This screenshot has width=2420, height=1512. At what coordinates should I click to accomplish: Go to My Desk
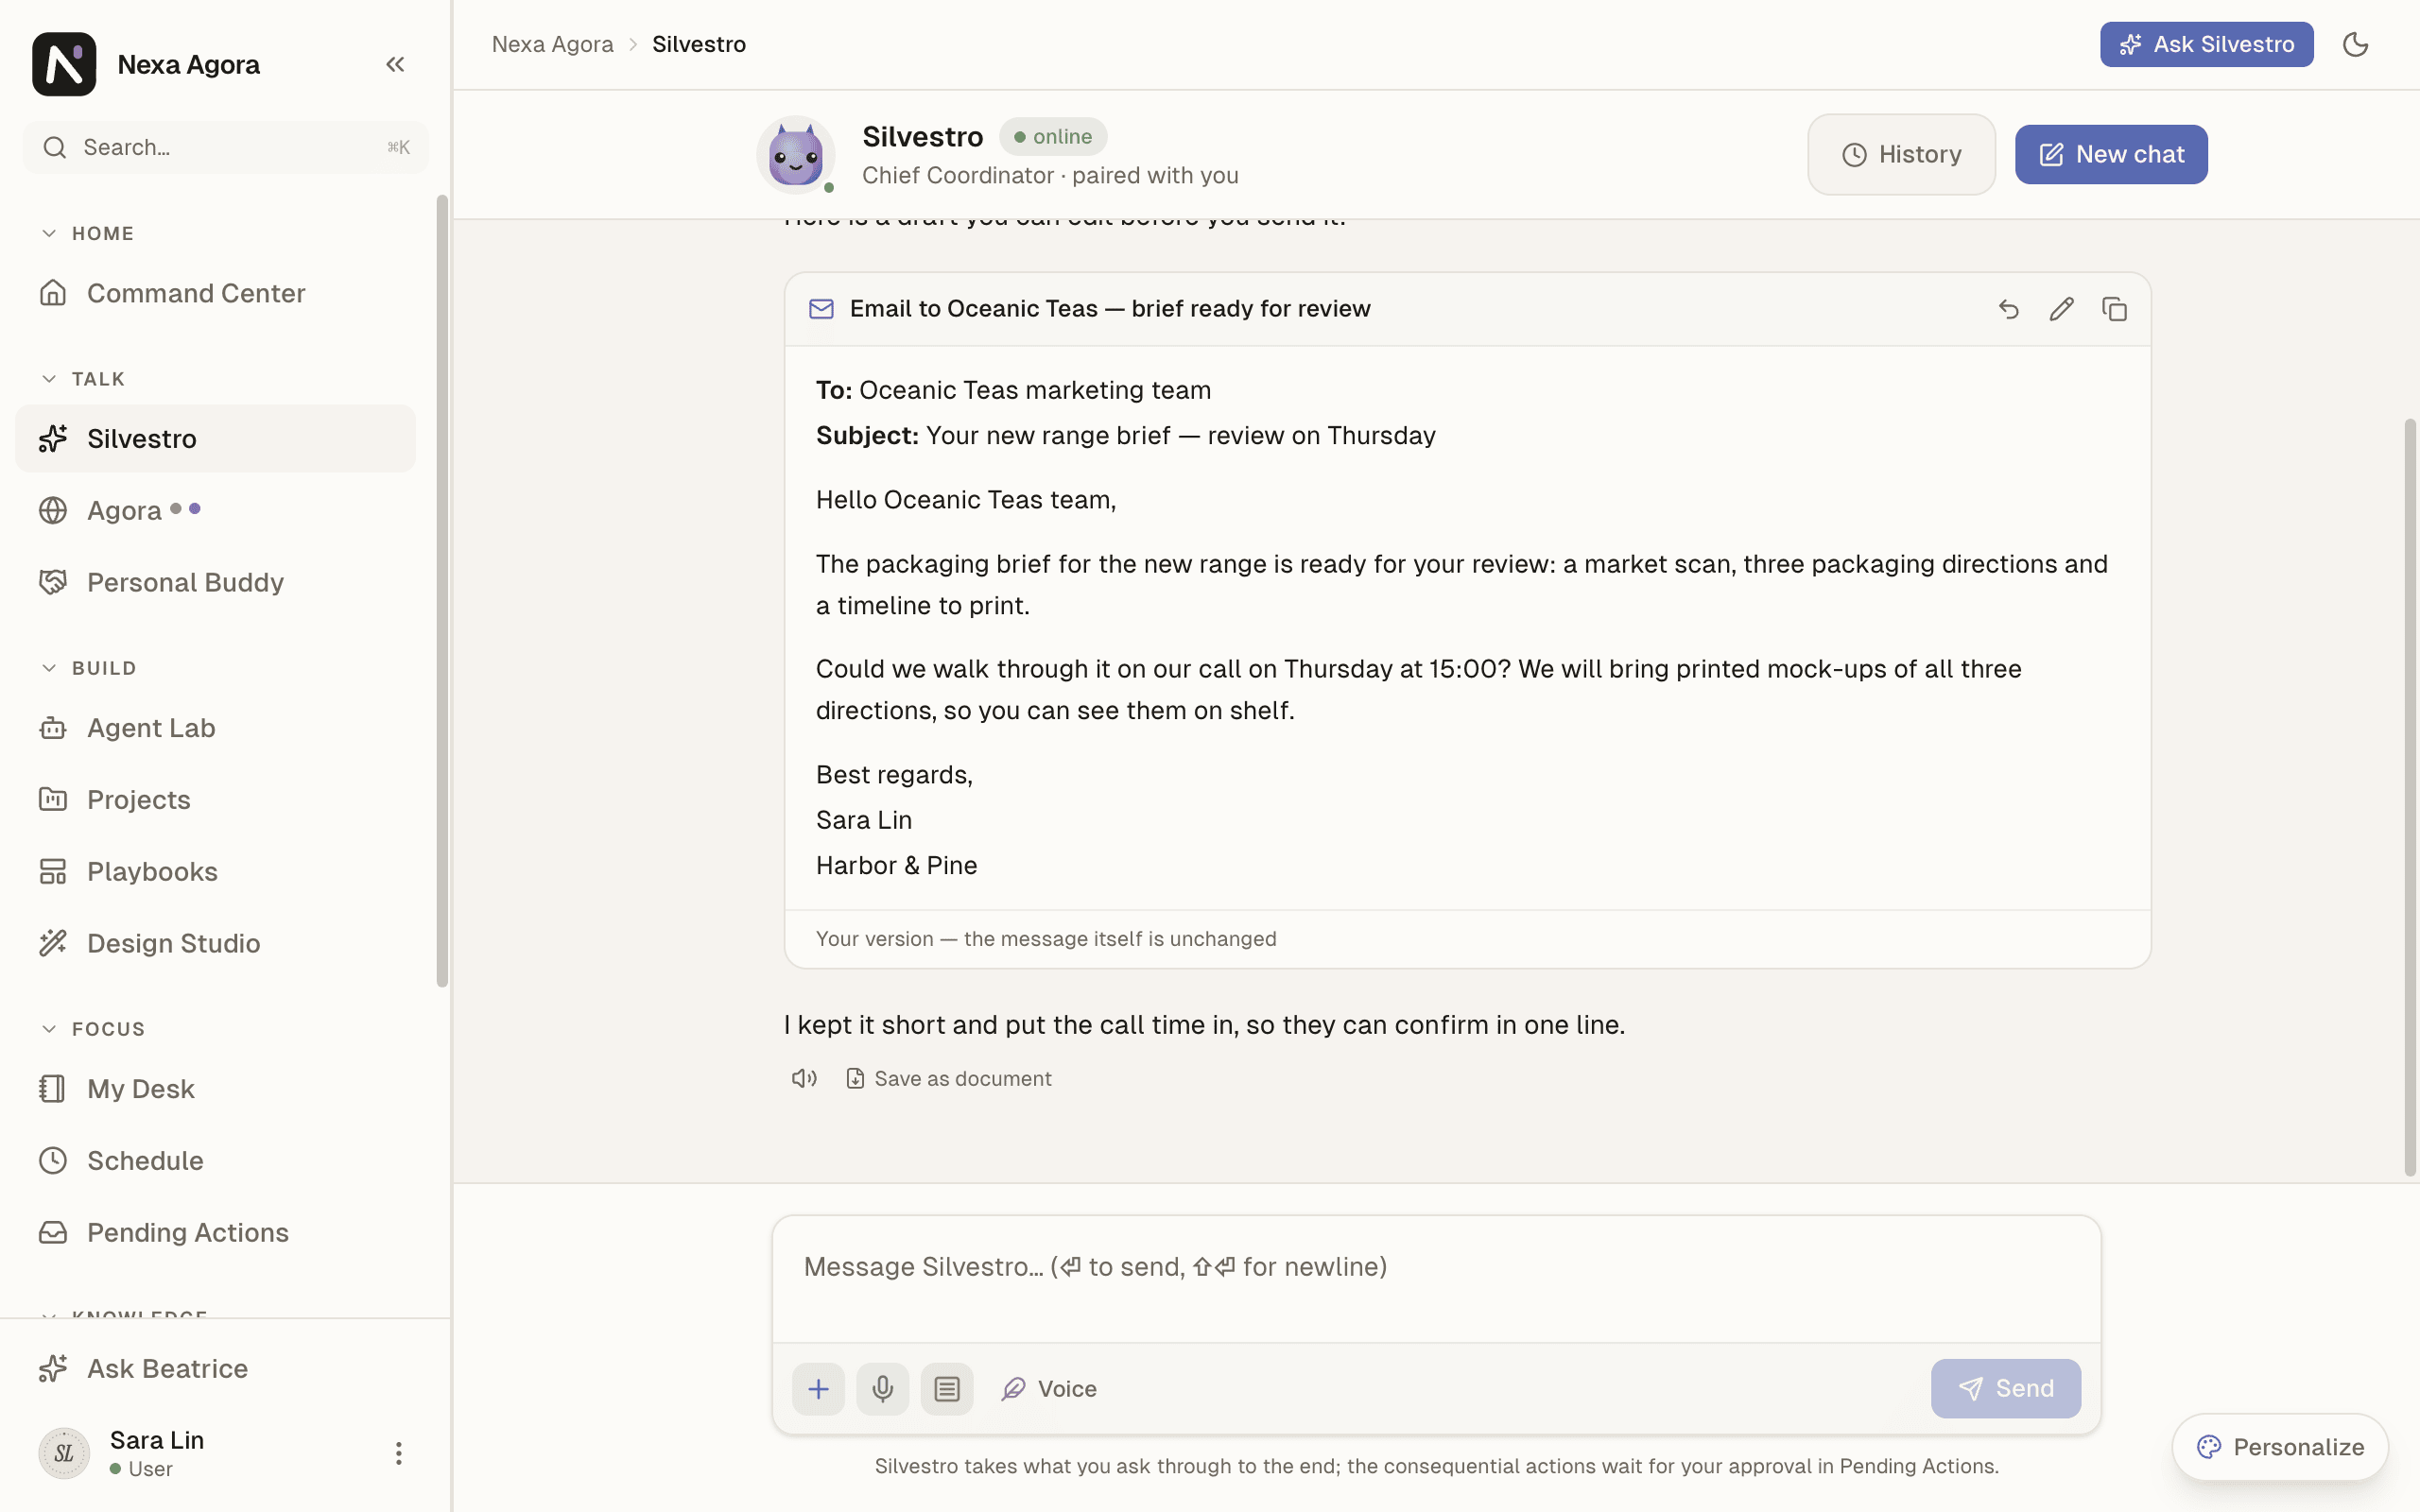click(215, 1089)
